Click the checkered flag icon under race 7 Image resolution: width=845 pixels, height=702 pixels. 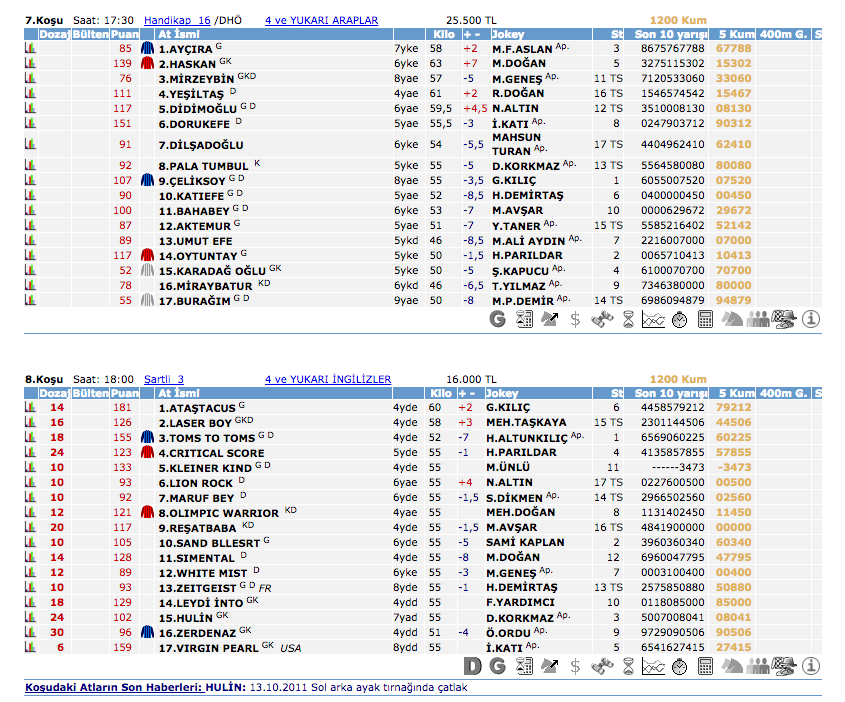tap(784, 320)
